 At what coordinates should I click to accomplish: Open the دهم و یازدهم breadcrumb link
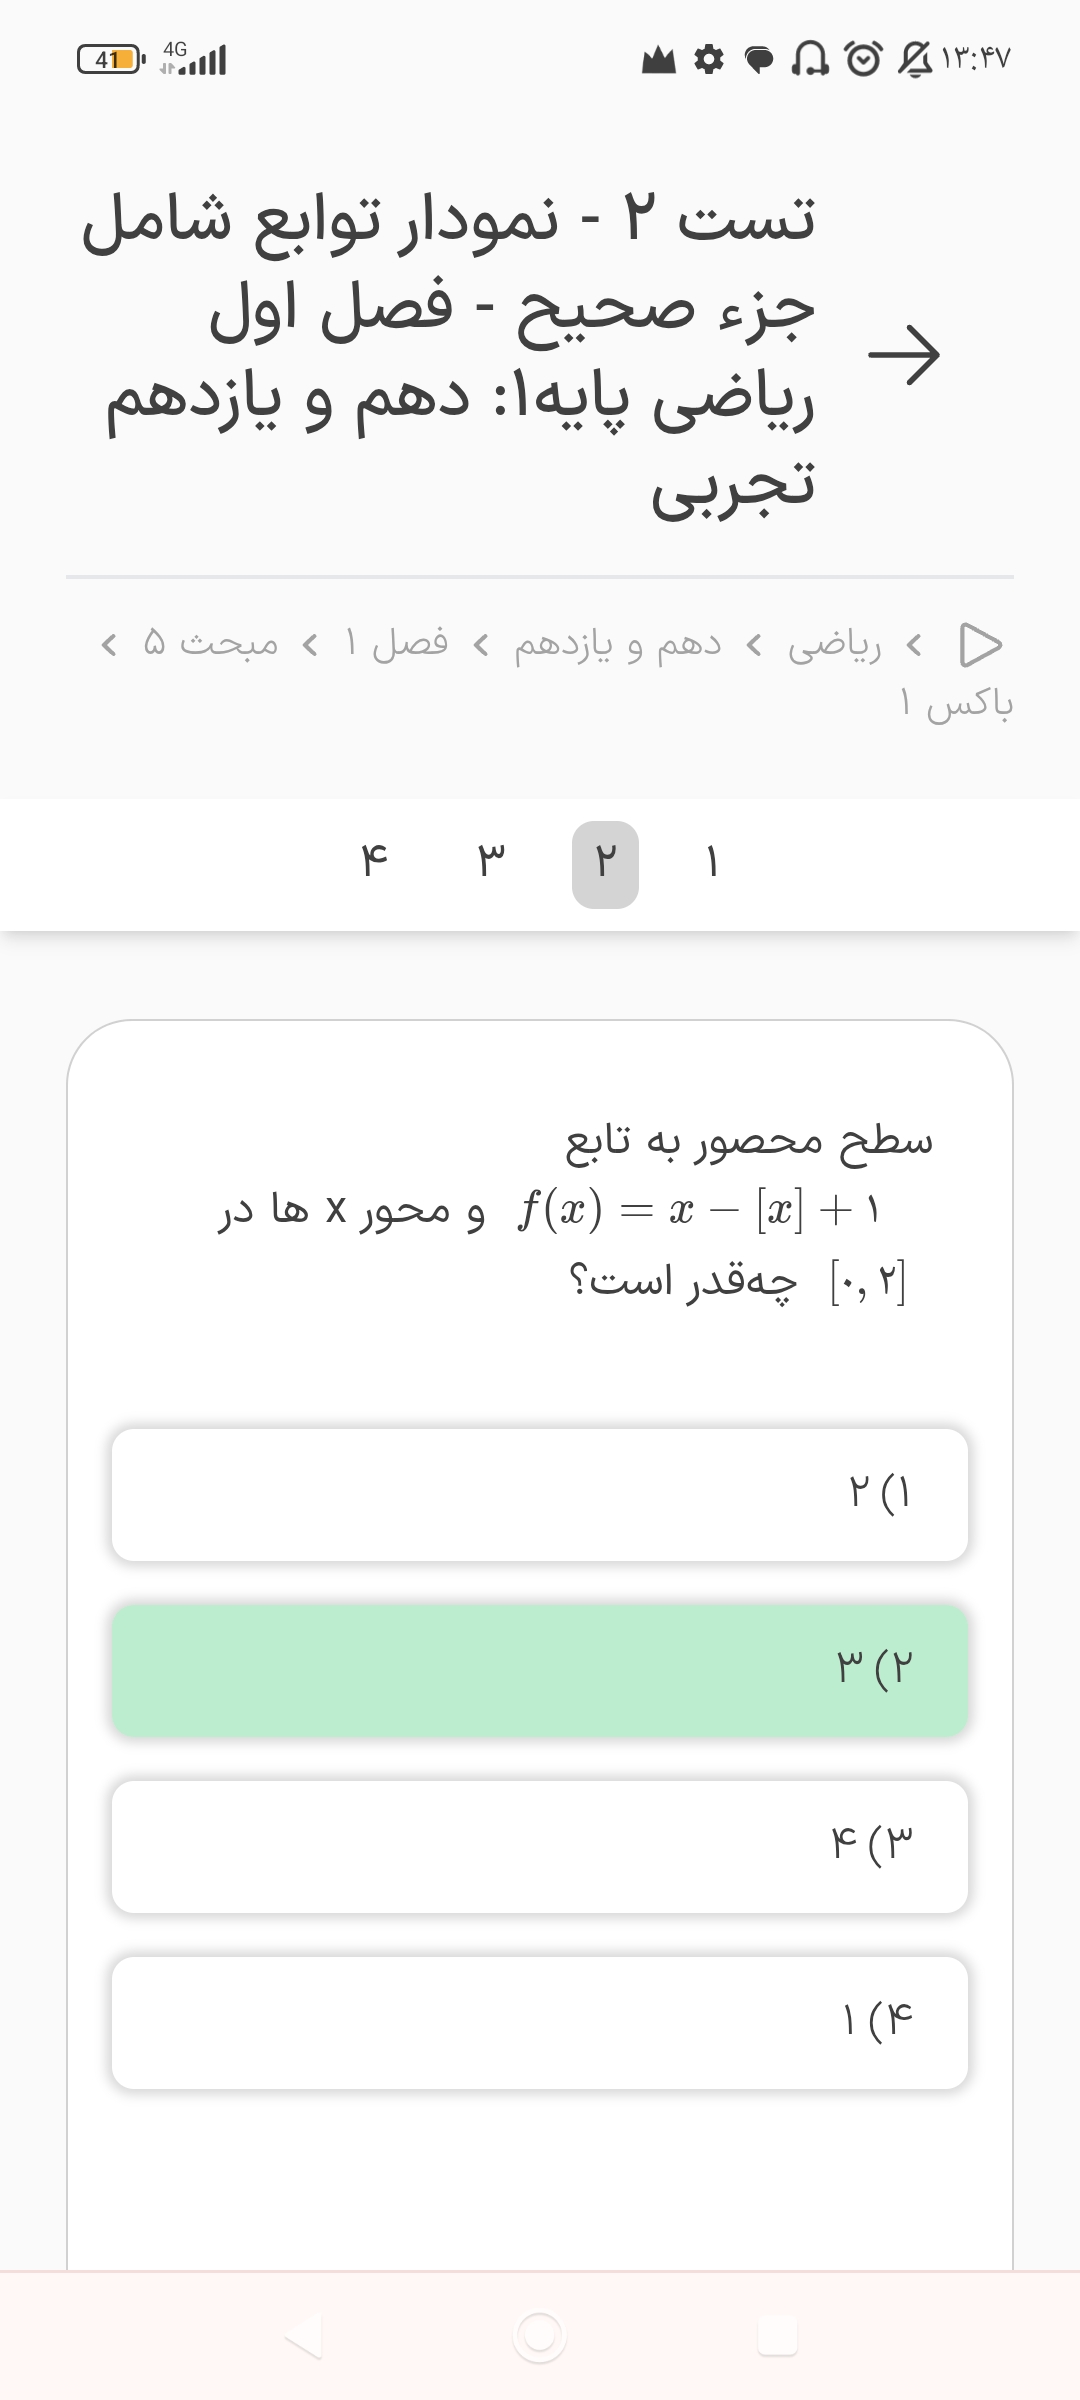(618, 645)
